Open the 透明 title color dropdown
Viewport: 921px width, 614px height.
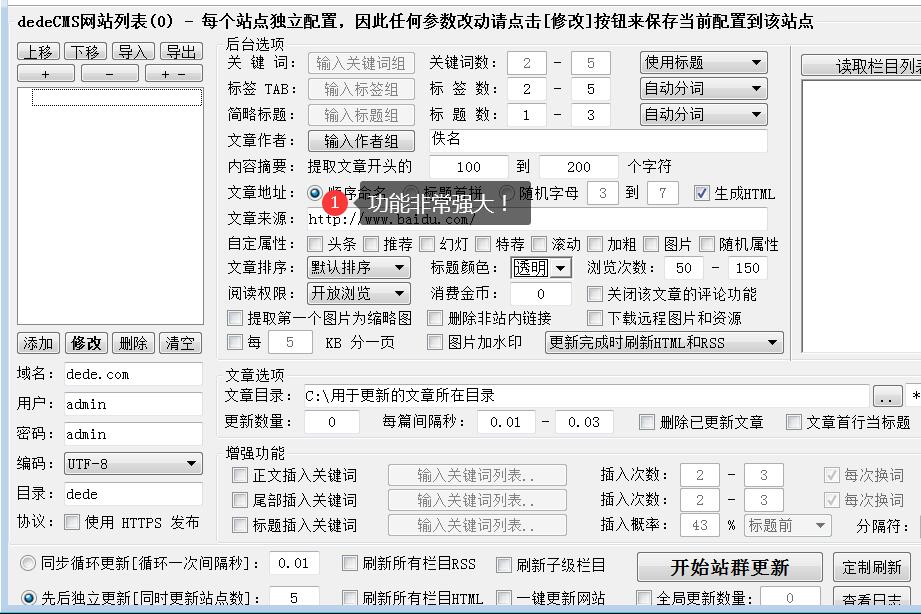pyautogui.click(x=541, y=268)
